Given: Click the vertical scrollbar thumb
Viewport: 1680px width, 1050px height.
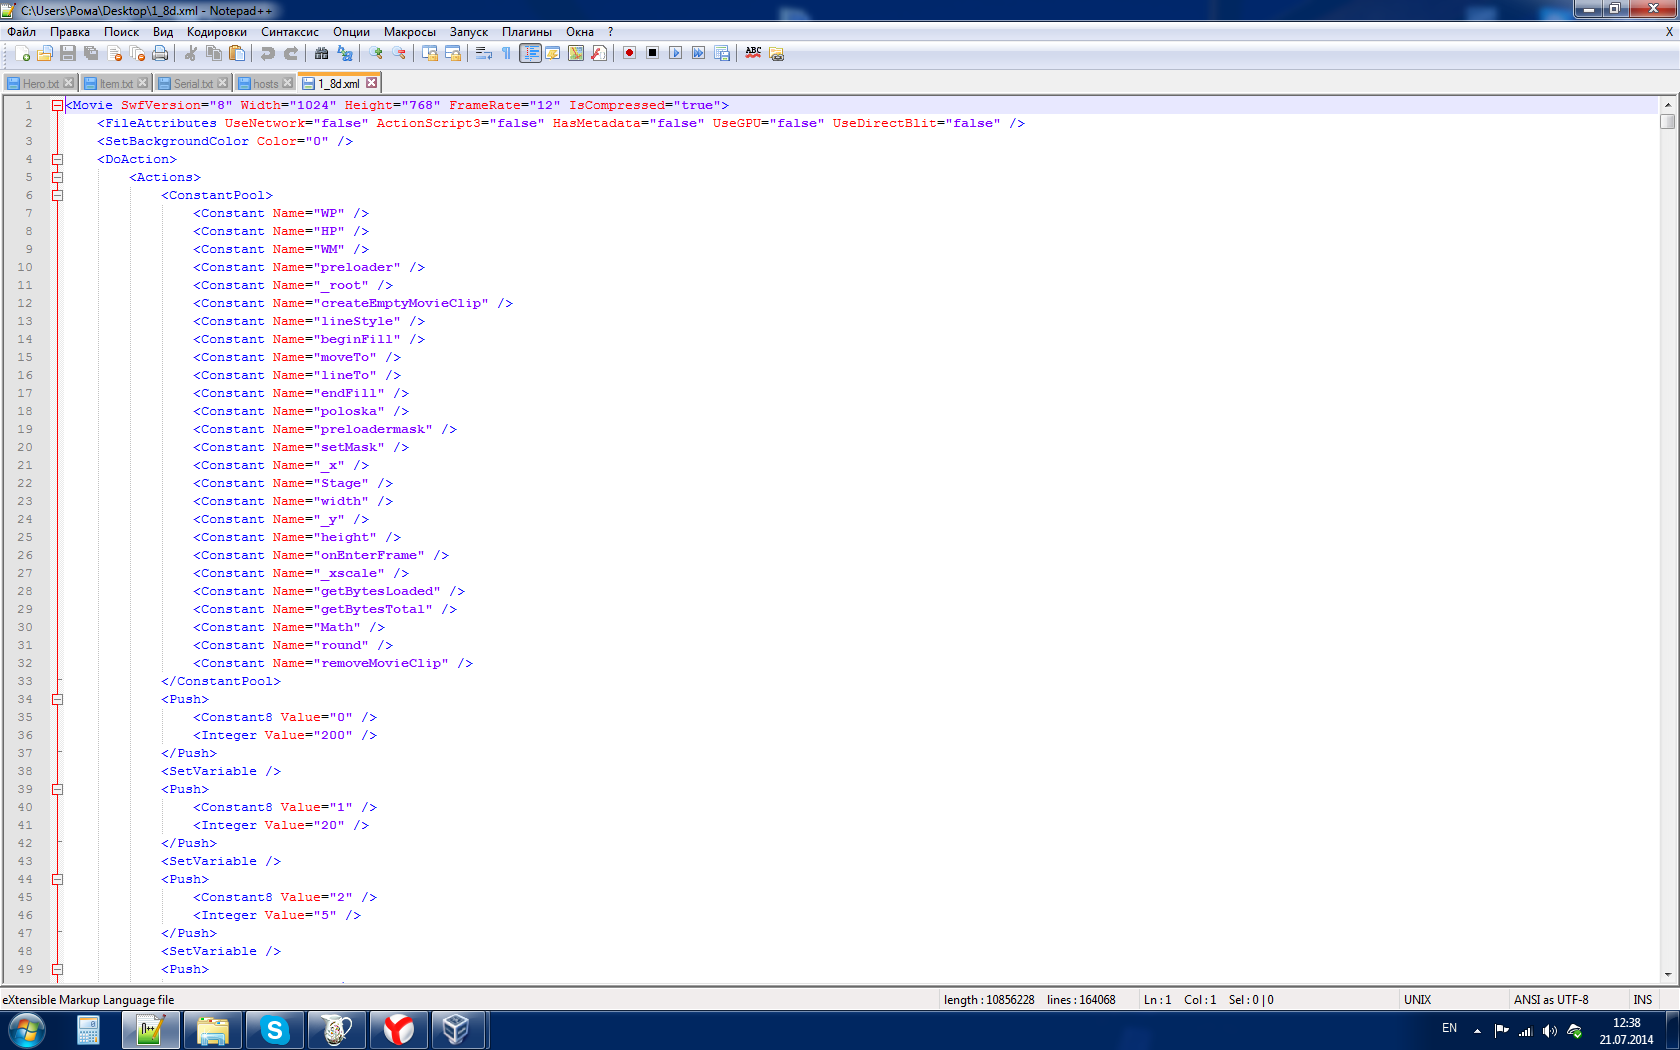Looking at the screenshot, I should 1667,121.
